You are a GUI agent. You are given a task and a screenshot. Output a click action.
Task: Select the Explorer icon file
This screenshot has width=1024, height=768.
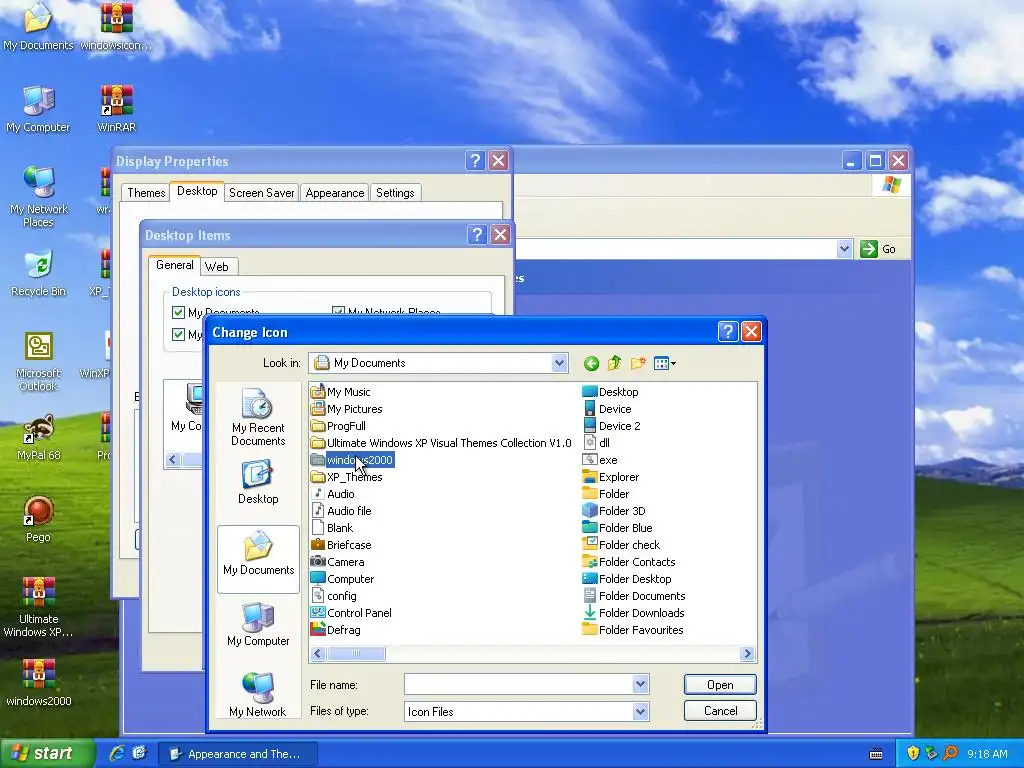(611, 477)
